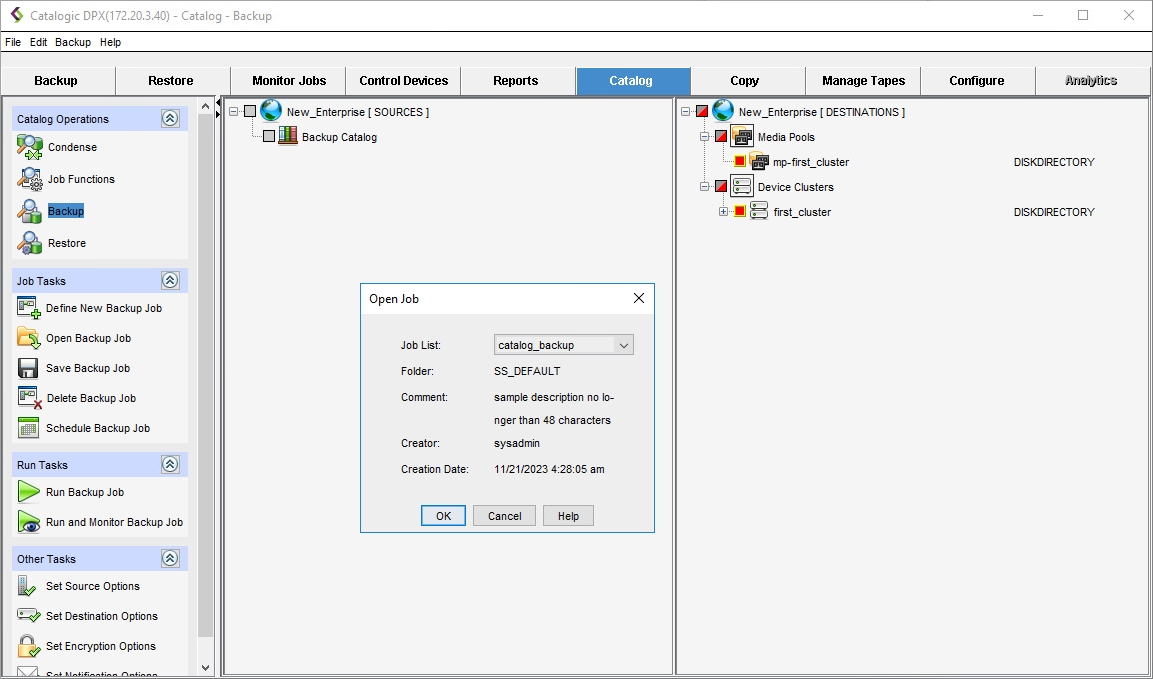The height and width of the screenshot is (679, 1153).
Task: Click the Run Backup Job play icon
Action: [x=29, y=492]
